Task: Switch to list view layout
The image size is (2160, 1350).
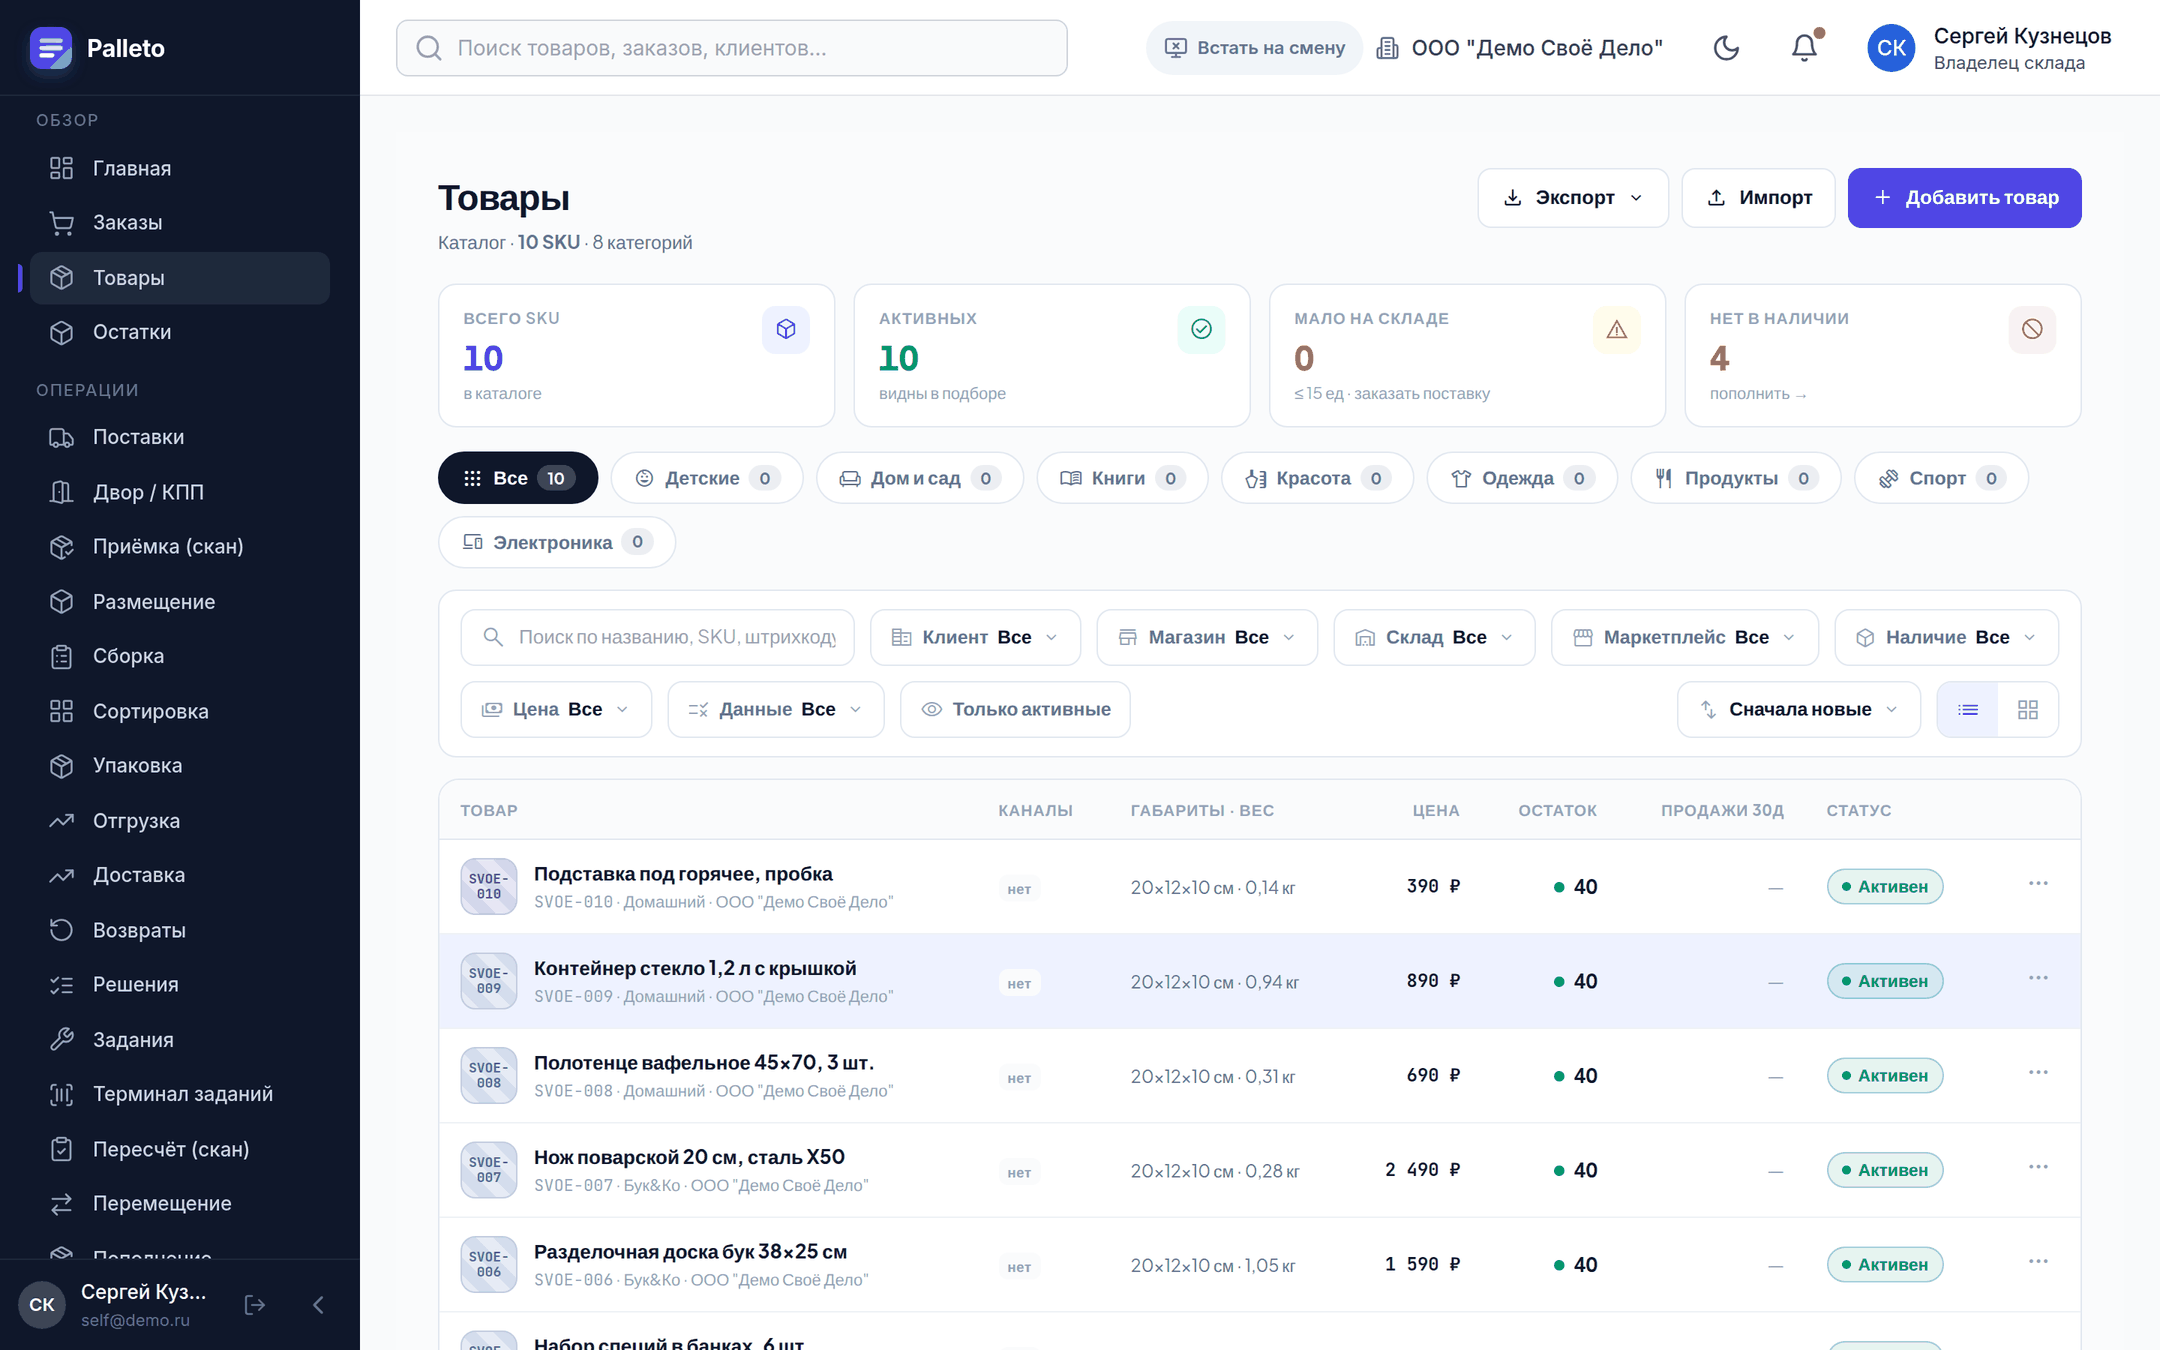Action: [x=1968, y=709]
